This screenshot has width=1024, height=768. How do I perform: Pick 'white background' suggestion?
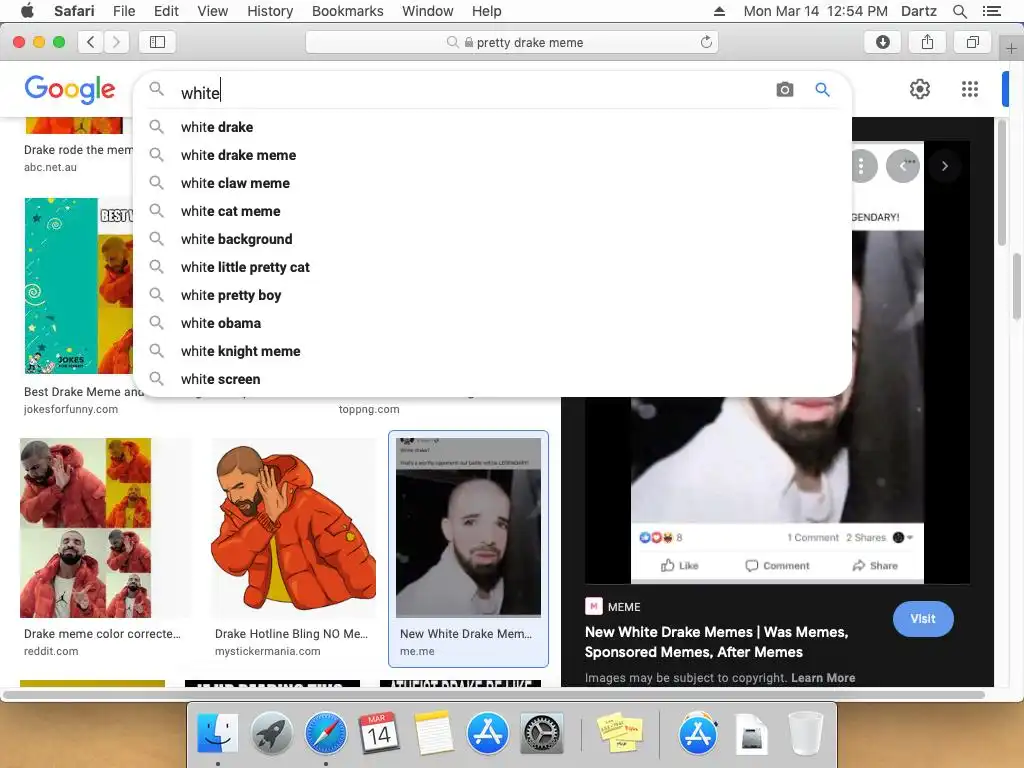493,240
